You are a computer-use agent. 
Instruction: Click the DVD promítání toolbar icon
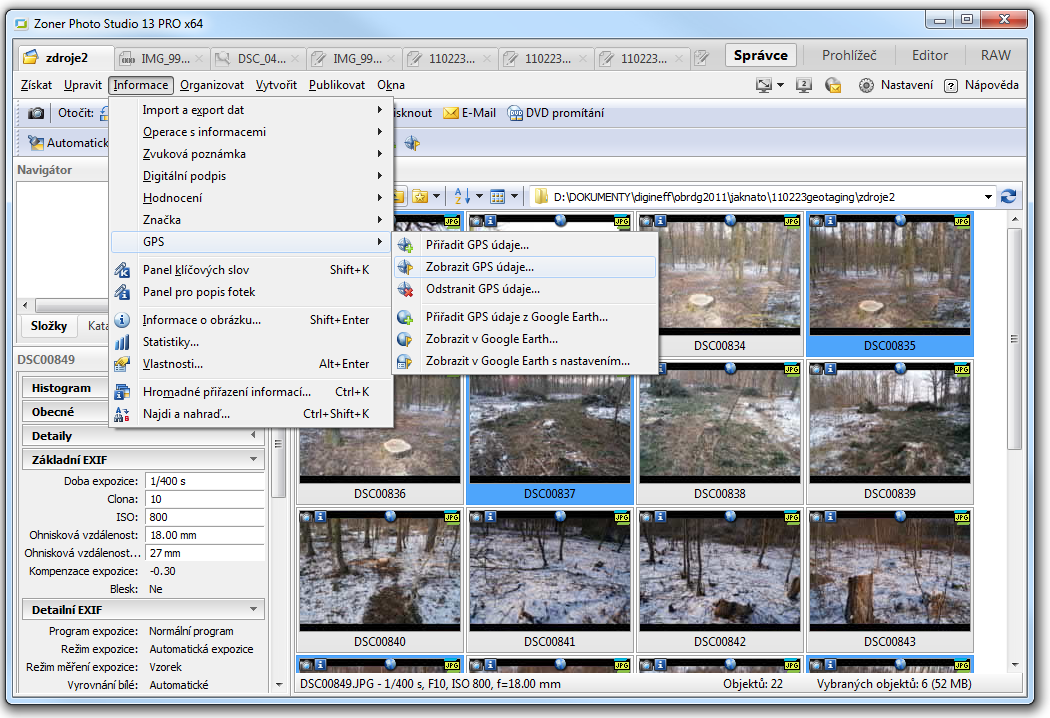(515, 113)
